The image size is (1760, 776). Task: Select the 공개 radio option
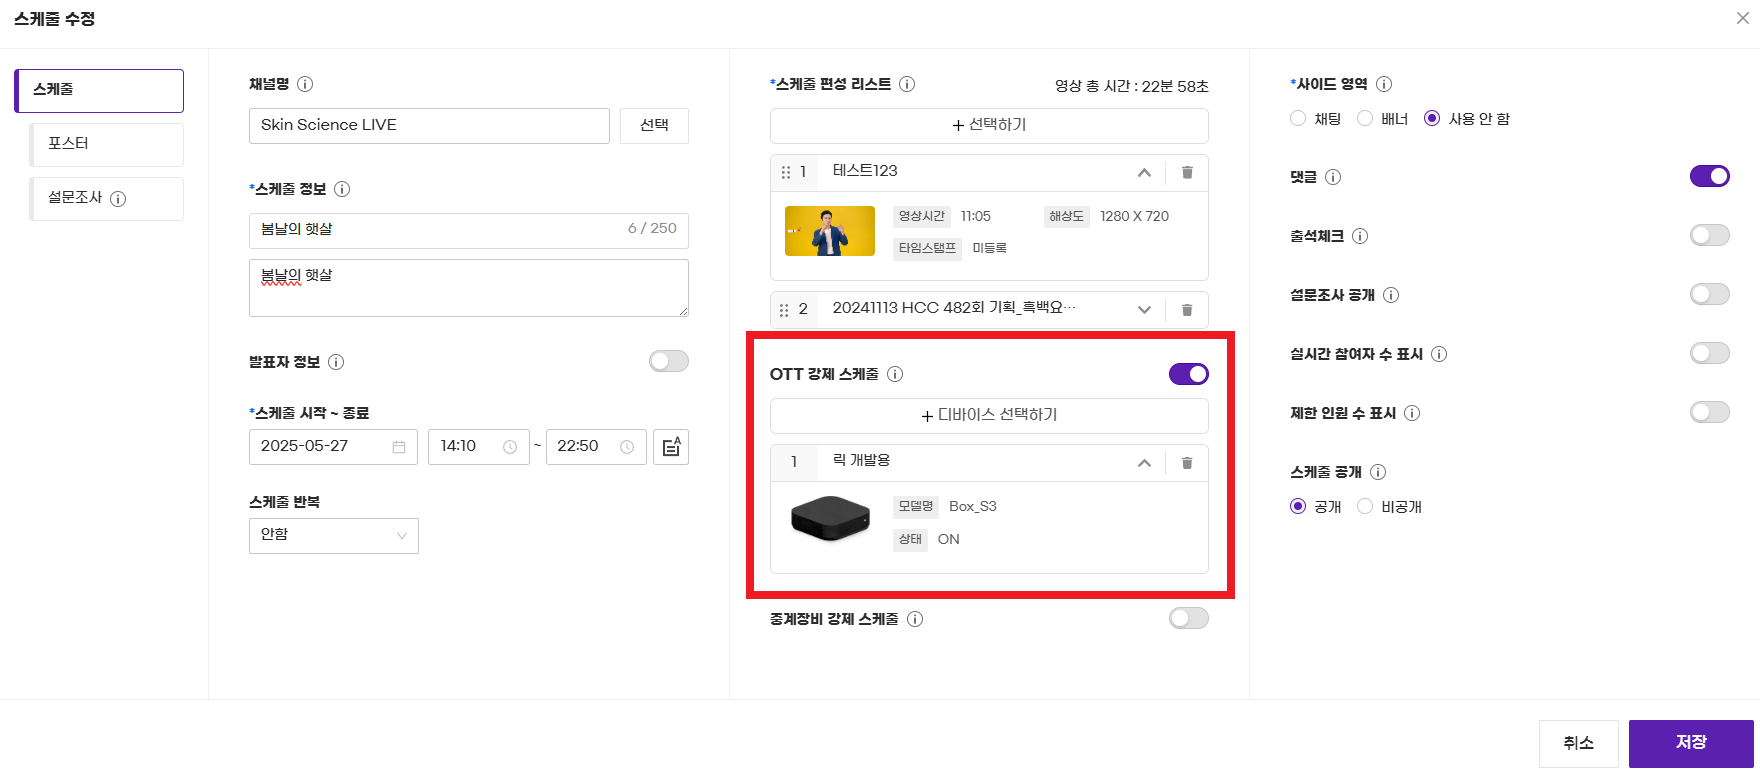pyautogui.click(x=1298, y=506)
